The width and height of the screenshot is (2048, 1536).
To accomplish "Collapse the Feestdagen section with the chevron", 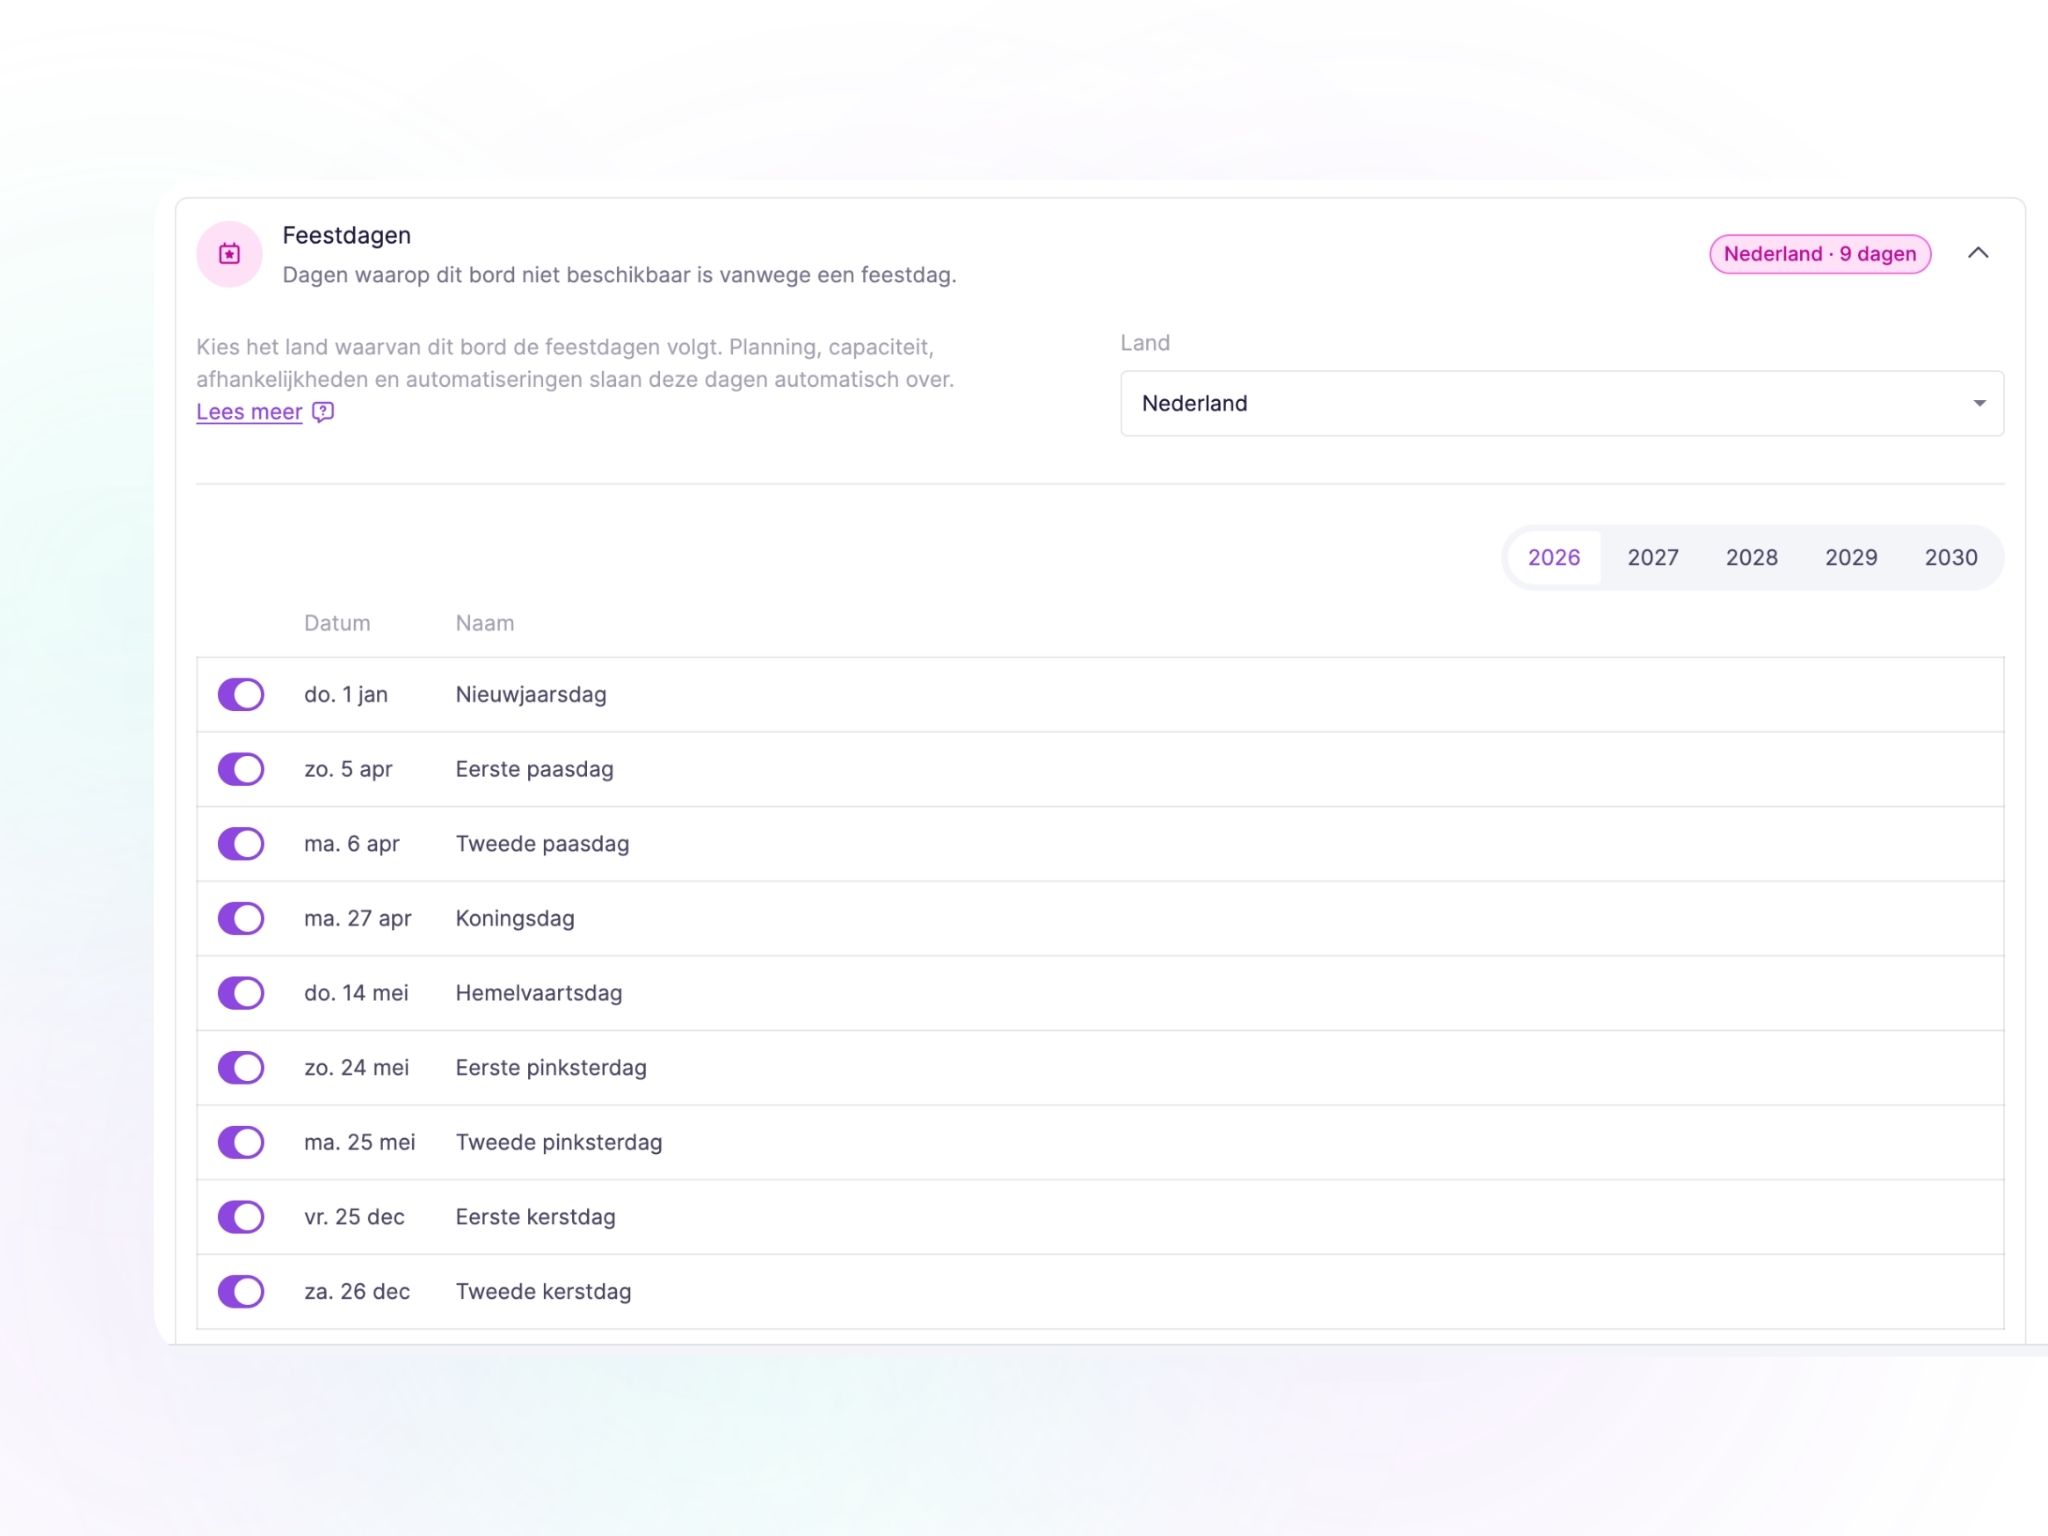I will [1977, 253].
